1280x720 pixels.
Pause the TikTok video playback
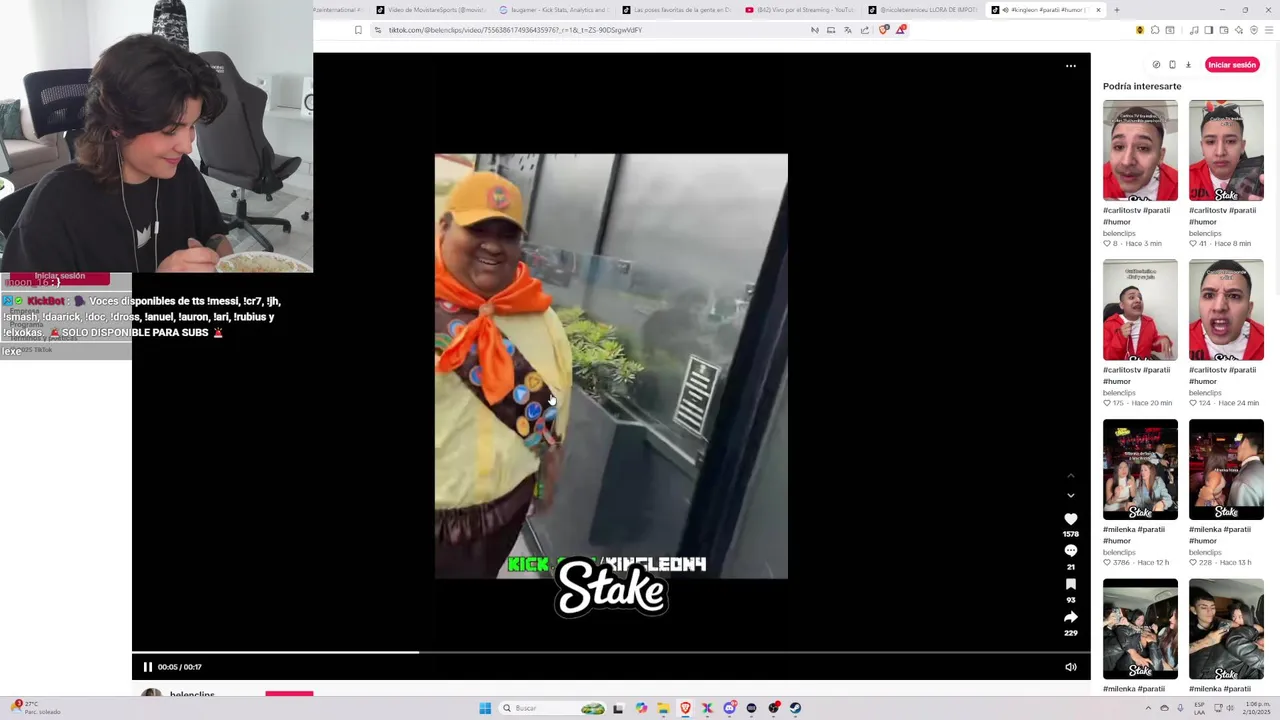point(147,667)
